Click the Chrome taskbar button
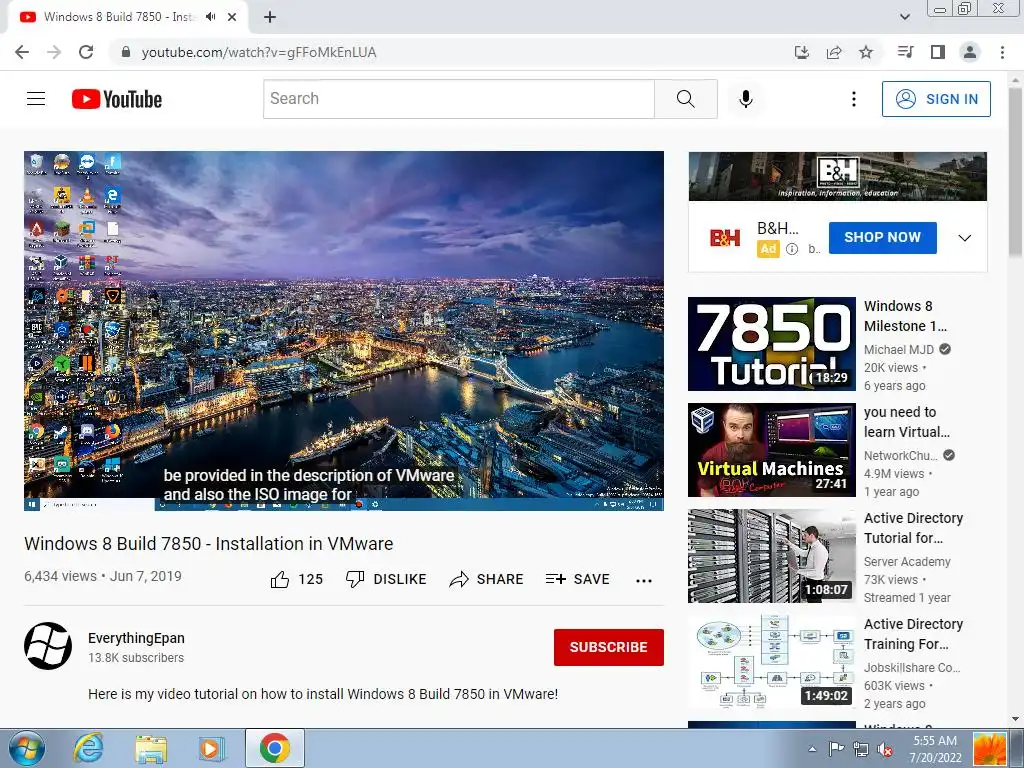The width and height of the screenshot is (1024, 768). [275, 748]
